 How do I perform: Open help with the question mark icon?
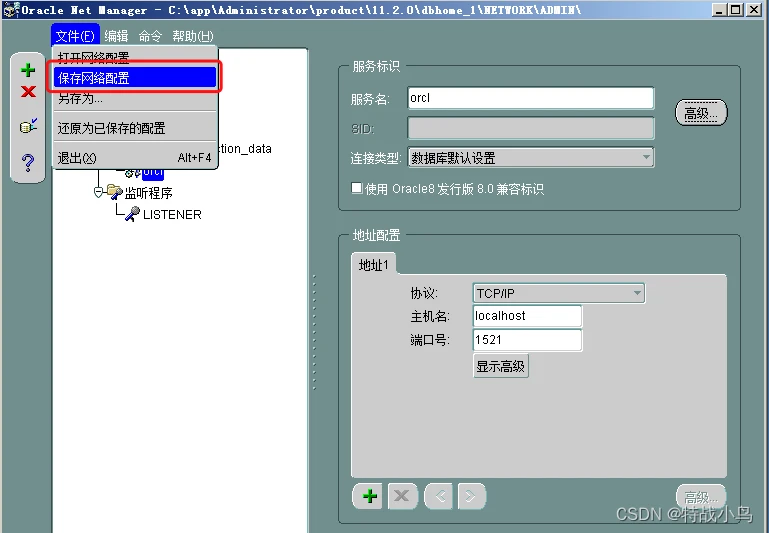[28, 162]
